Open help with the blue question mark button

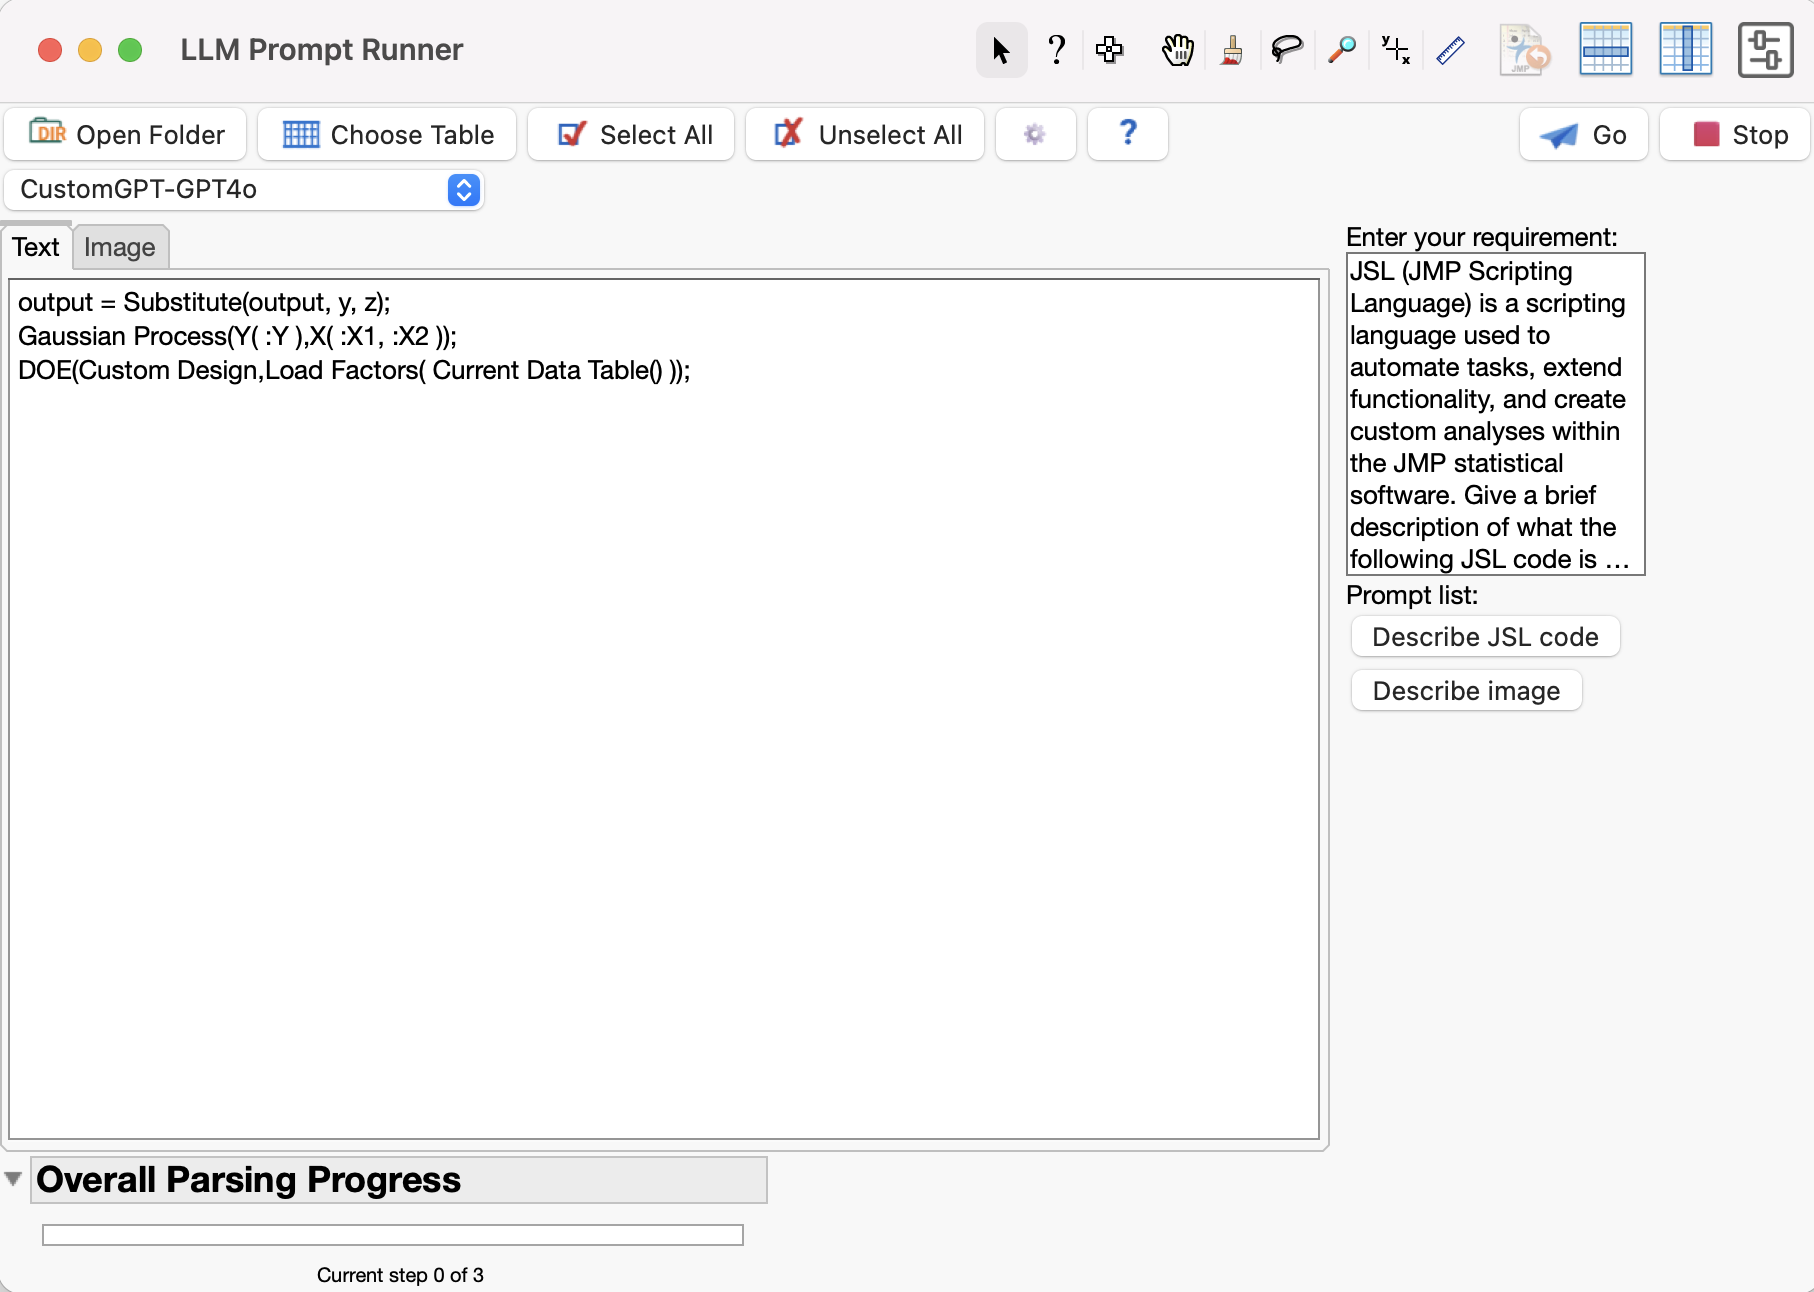click(x=1128, y=134)
